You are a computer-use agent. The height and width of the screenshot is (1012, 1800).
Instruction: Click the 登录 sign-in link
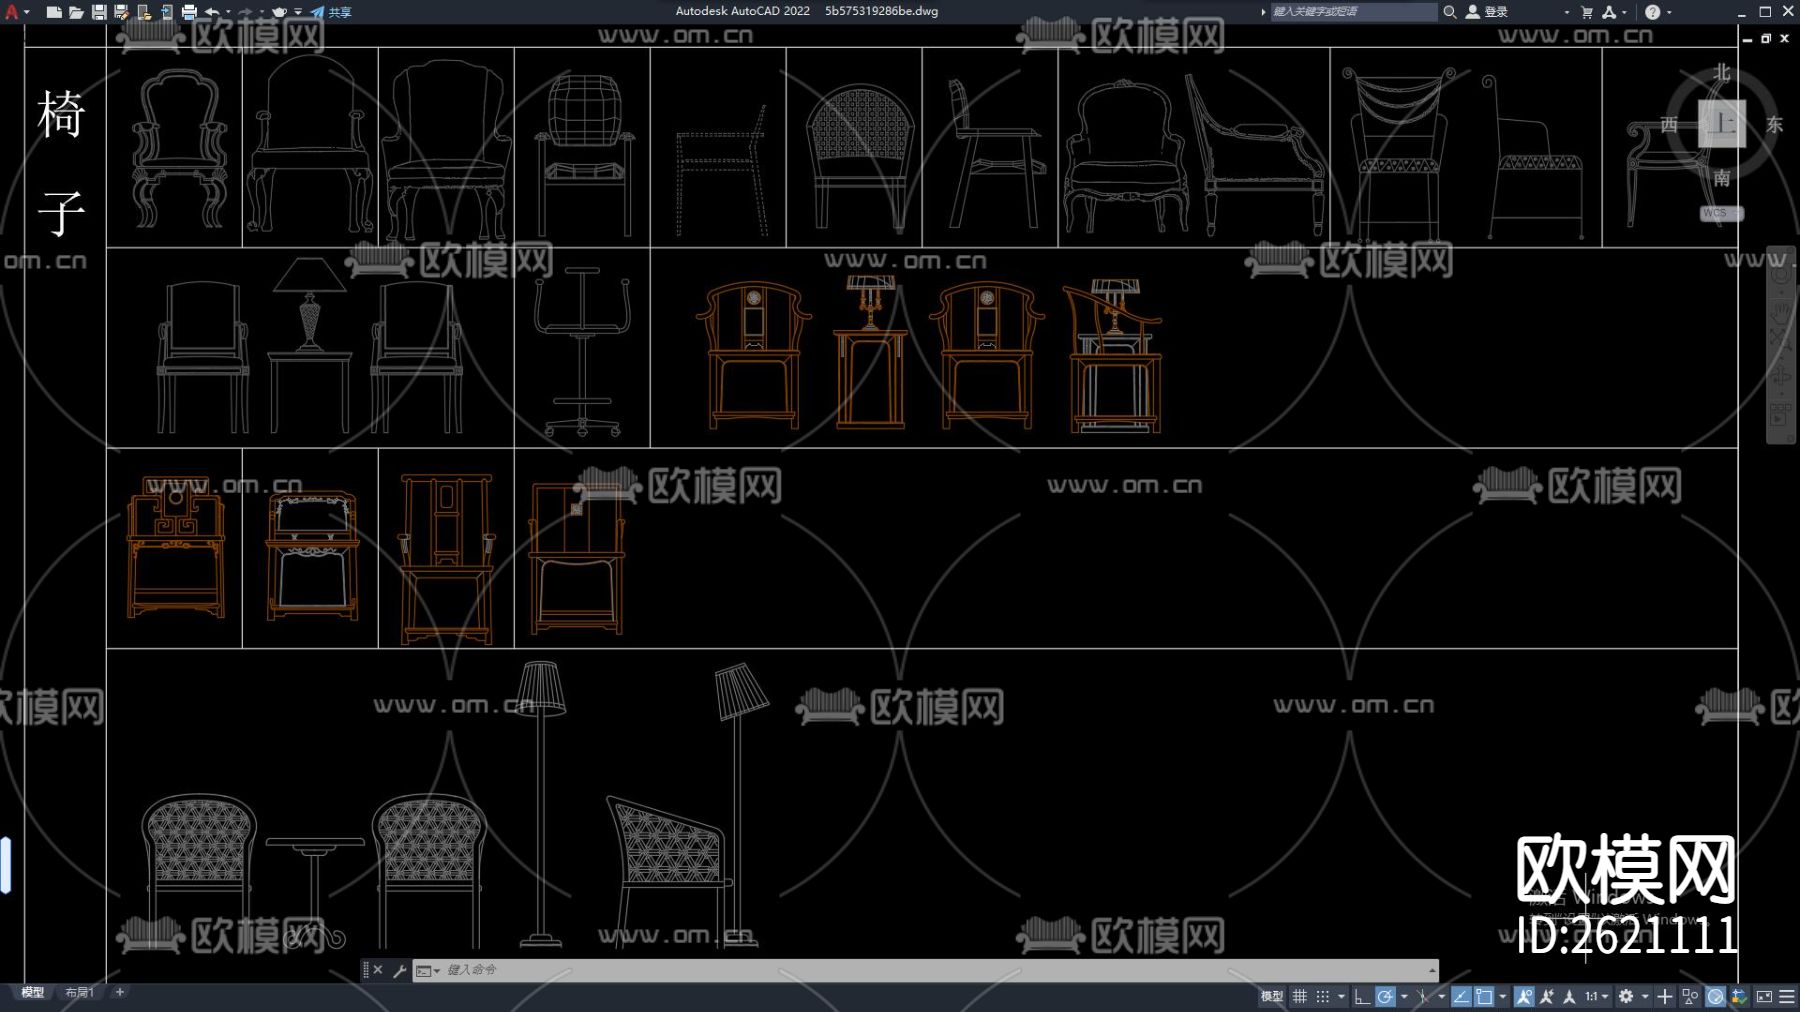pos(1496,12)
